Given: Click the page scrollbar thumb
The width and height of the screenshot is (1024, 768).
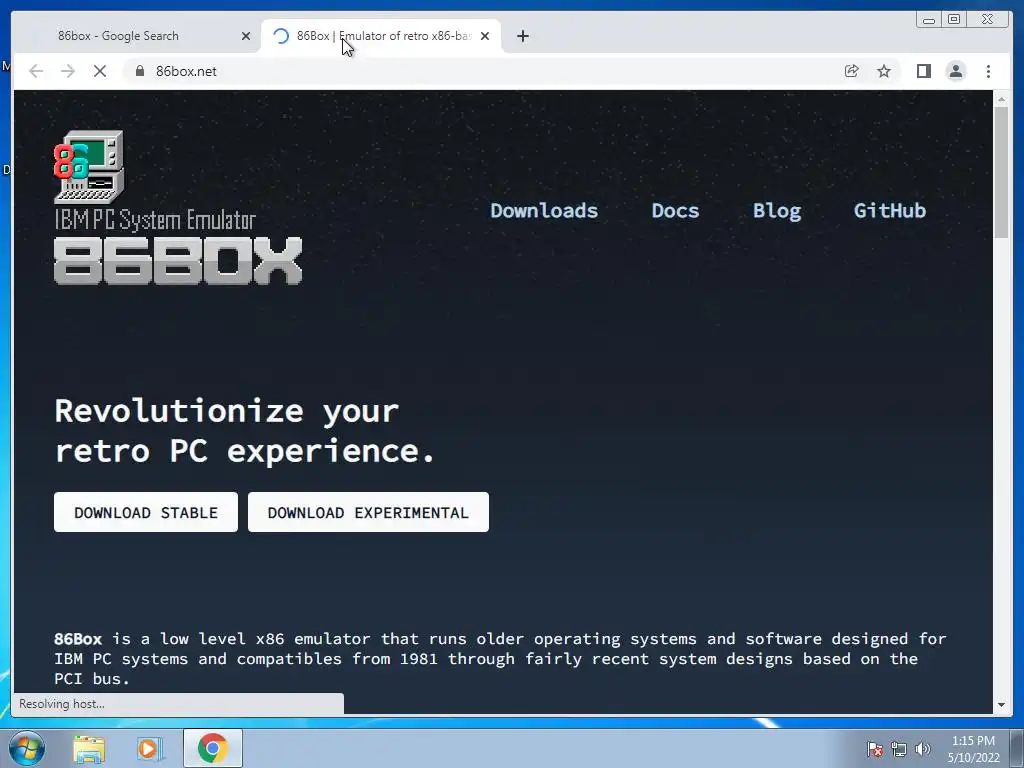Looking at the screenshot, I should (1001, 172).
